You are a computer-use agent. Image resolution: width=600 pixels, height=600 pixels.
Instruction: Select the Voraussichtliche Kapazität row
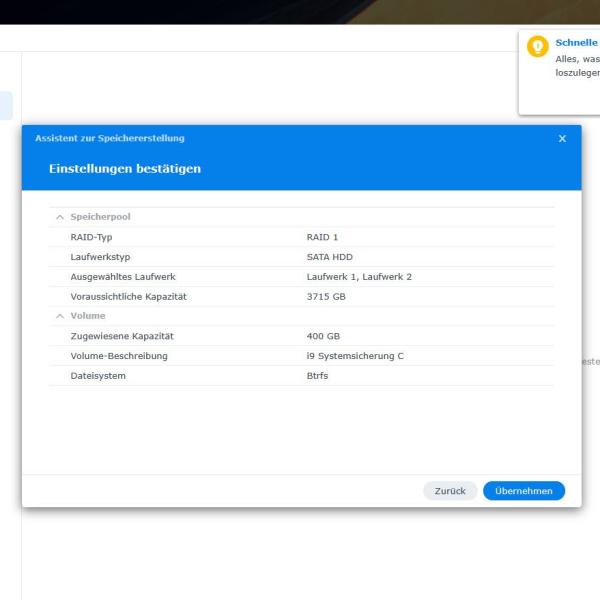pos(128,297)
